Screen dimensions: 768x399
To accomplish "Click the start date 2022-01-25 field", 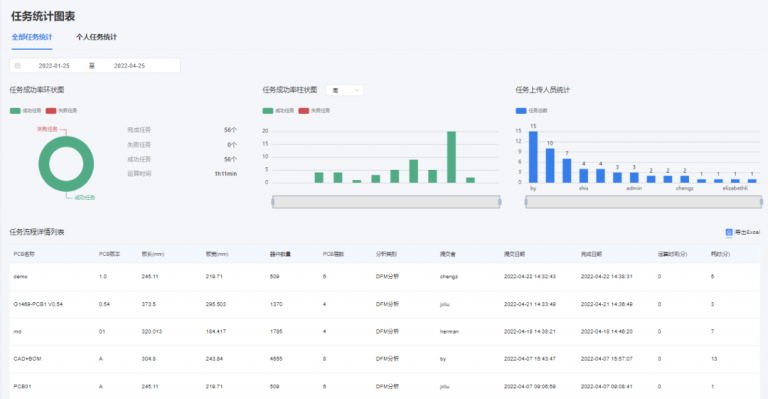I will point(54,66).
